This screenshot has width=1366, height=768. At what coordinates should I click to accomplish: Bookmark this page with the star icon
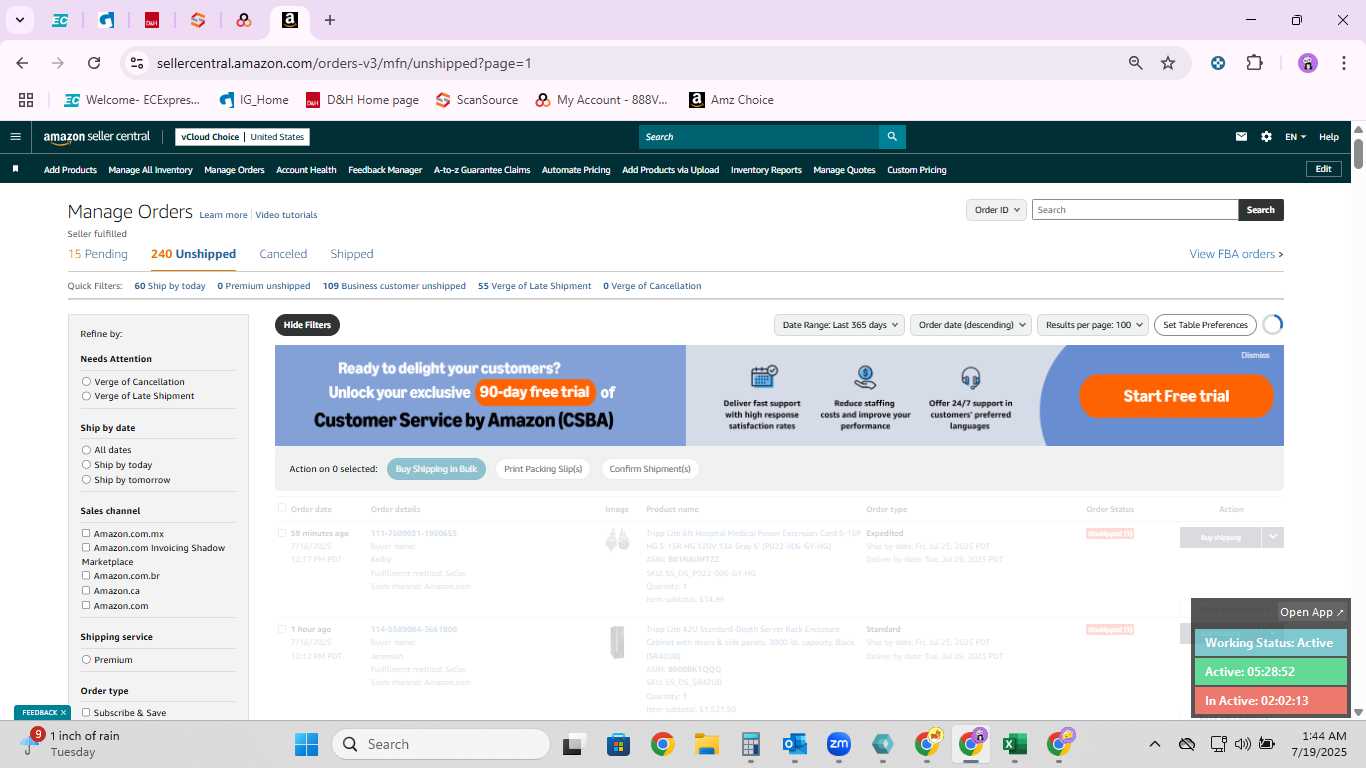[1168, 63]
